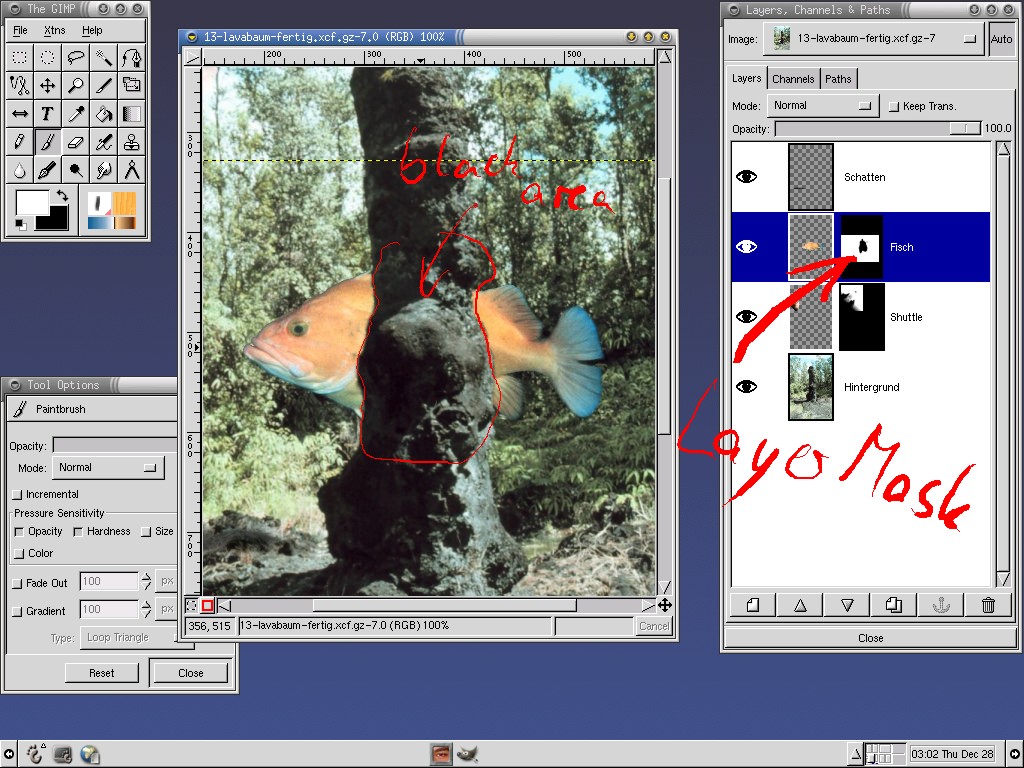Select the Fuzzy Select (magic wand) tool
Image resolution: width=1024 pixels, height=768 pixels.
tap(103, 57)
